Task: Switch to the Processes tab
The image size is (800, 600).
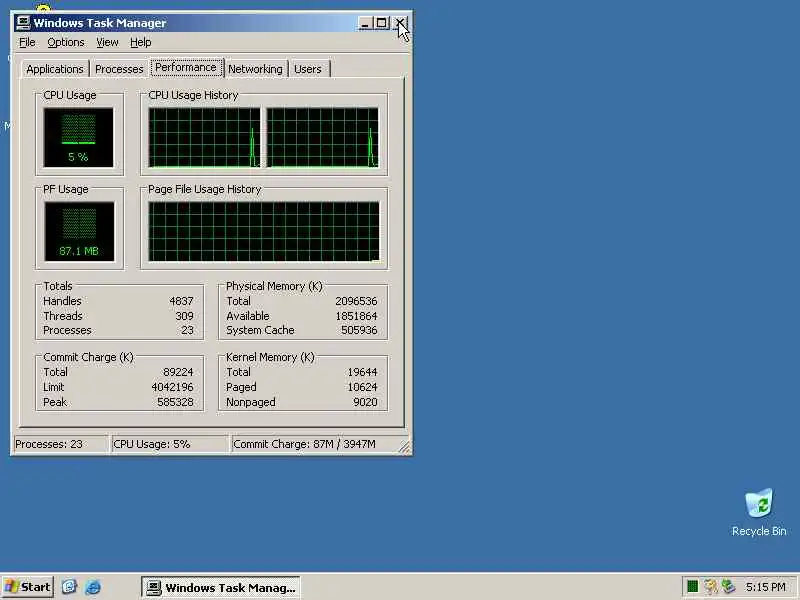Action: [x=119, y=69]
